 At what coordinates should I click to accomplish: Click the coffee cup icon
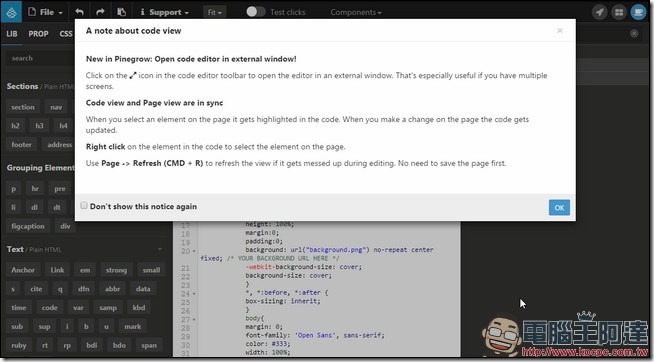pyautogui.click(x=638, y=12)
